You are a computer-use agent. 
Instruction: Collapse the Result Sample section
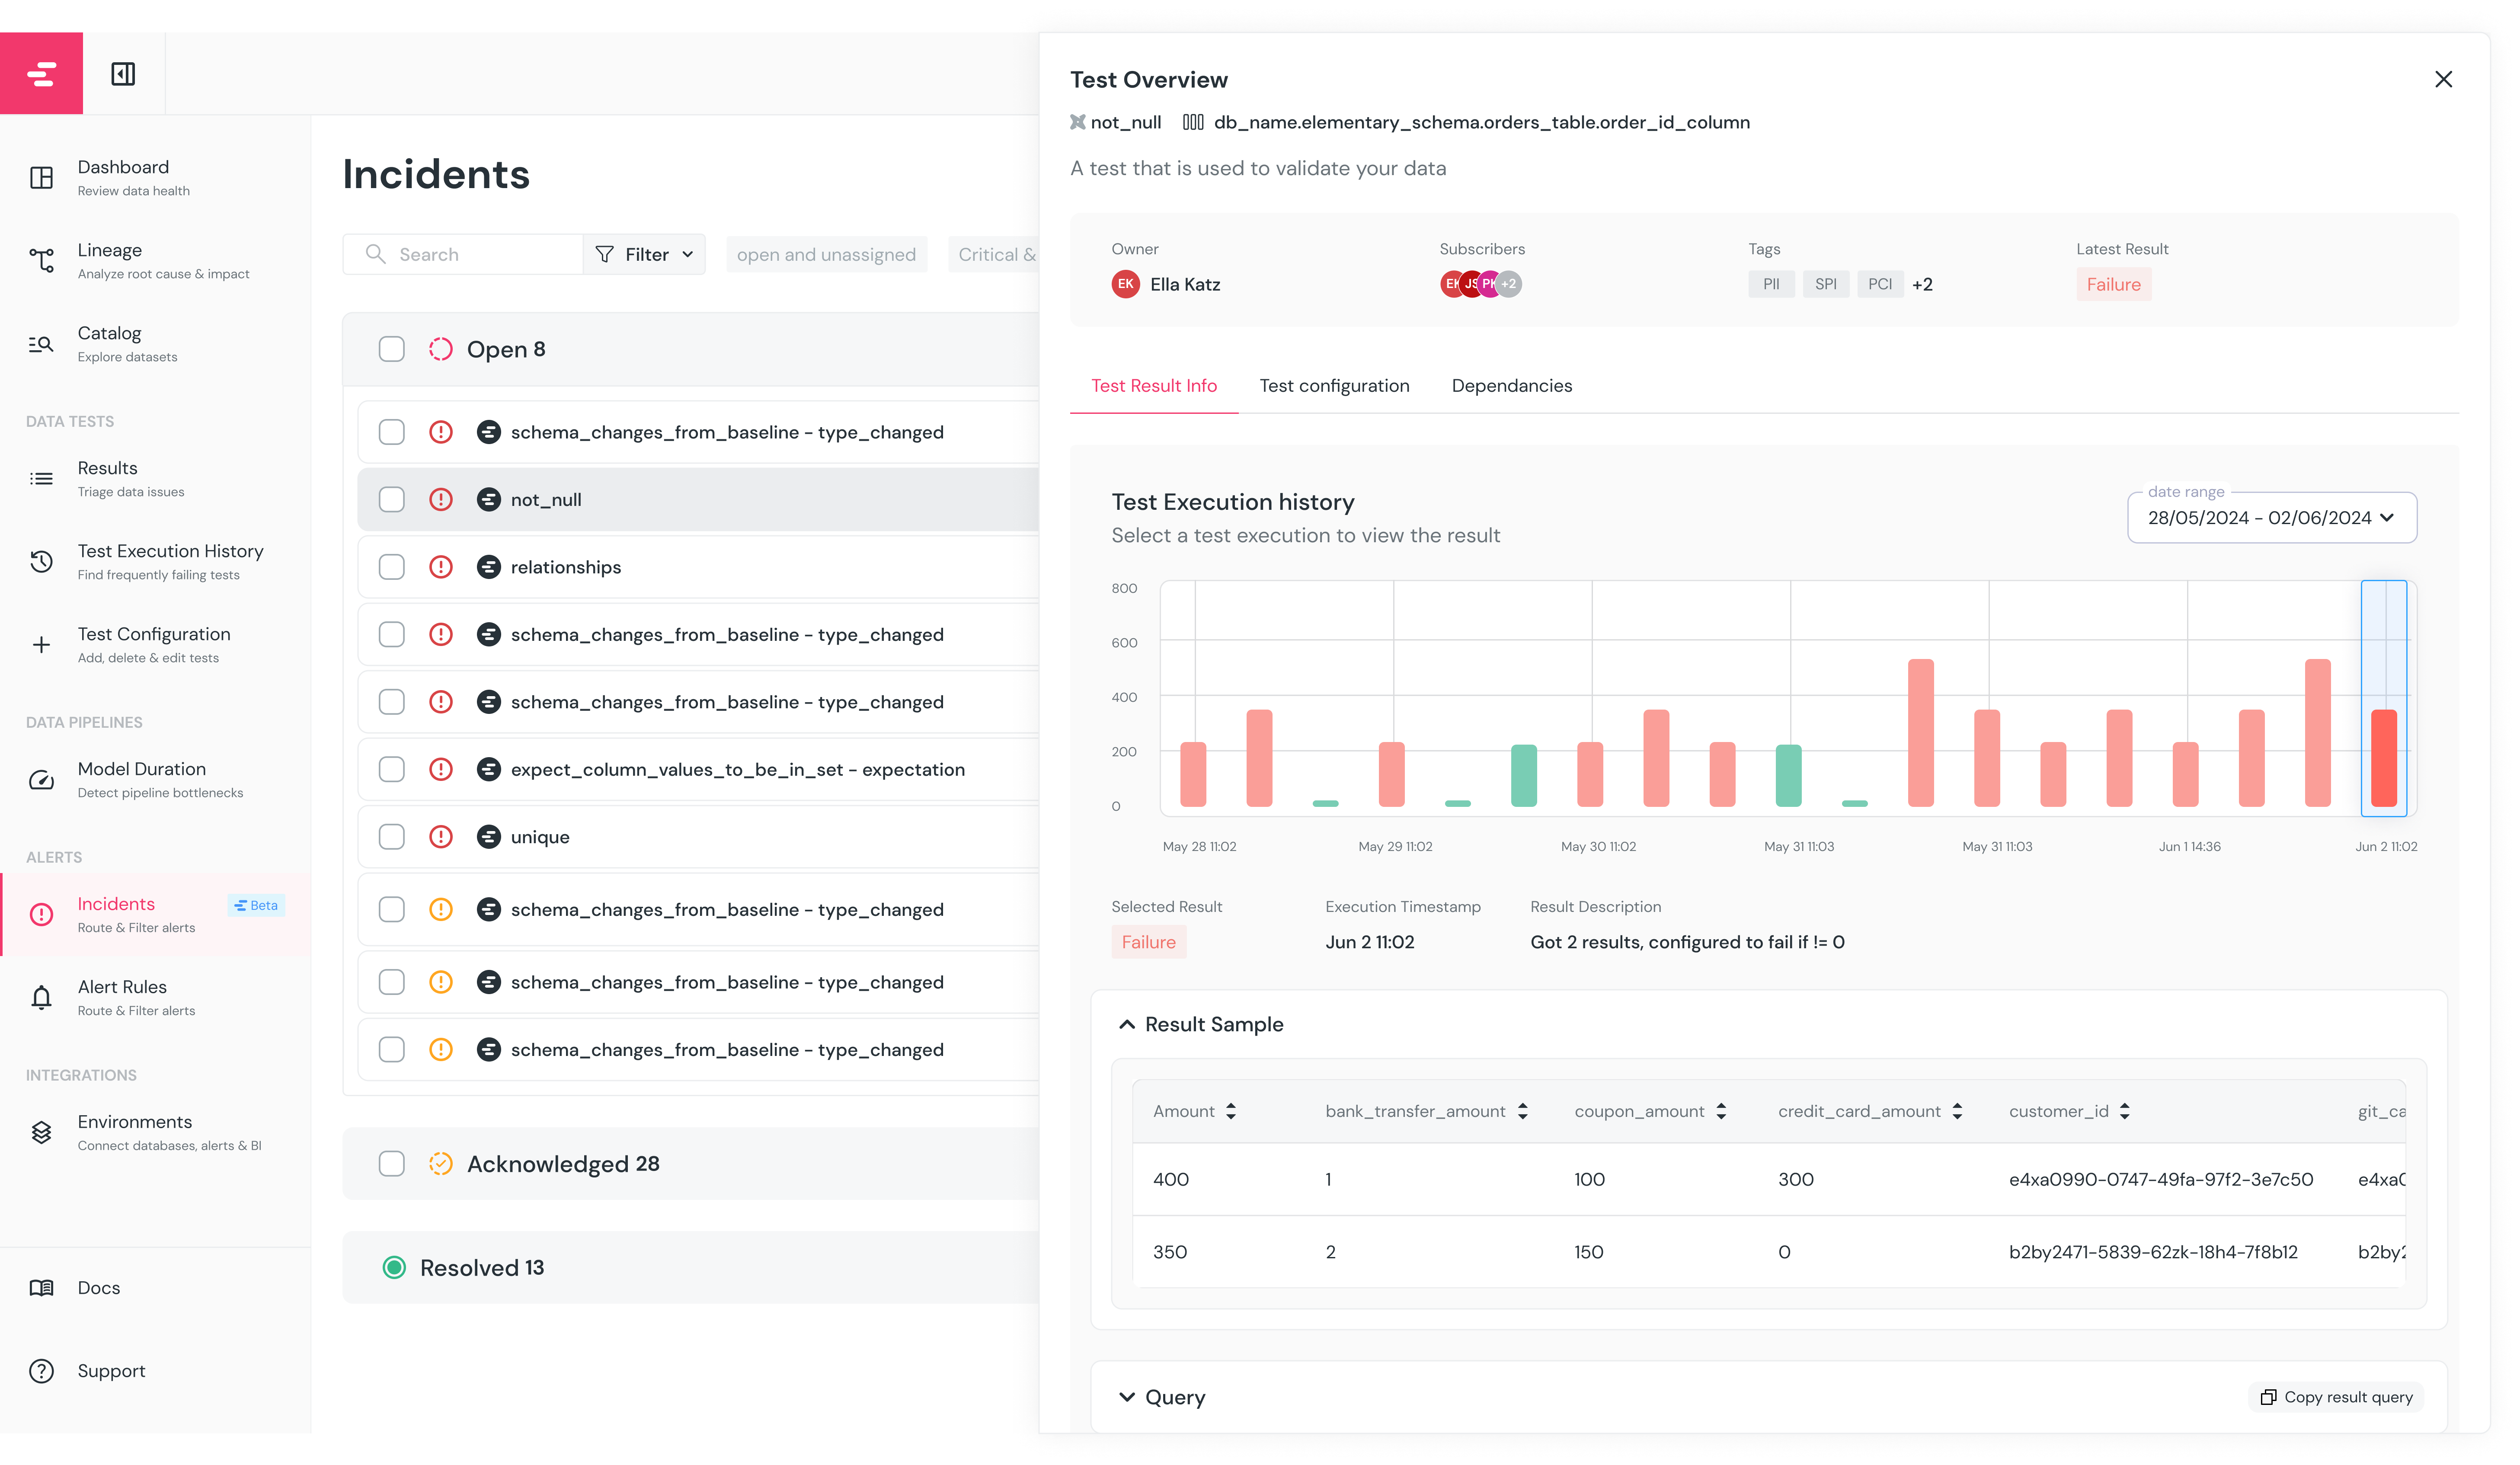[x=1126, y=1024]
